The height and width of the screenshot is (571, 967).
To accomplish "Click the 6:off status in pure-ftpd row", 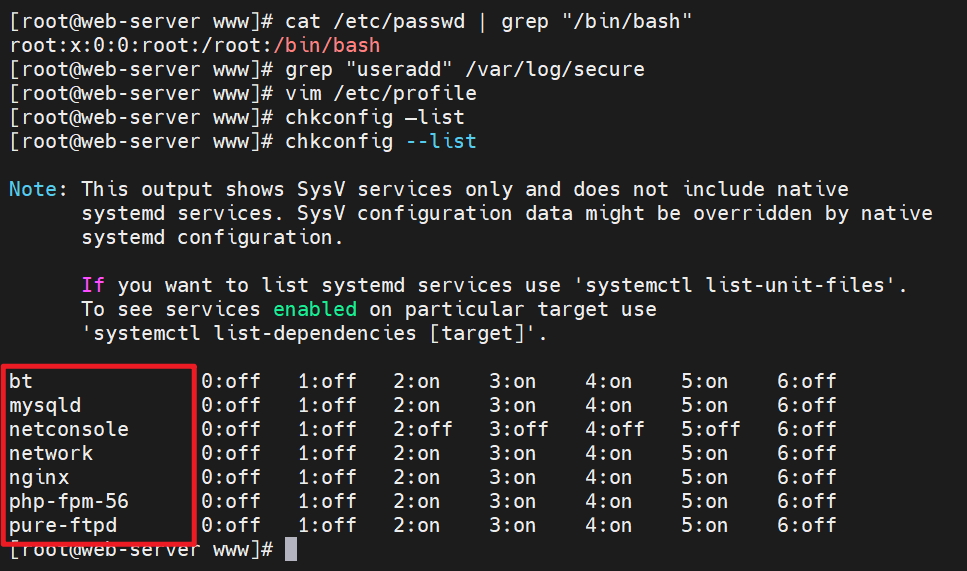I will coord(806,525).
